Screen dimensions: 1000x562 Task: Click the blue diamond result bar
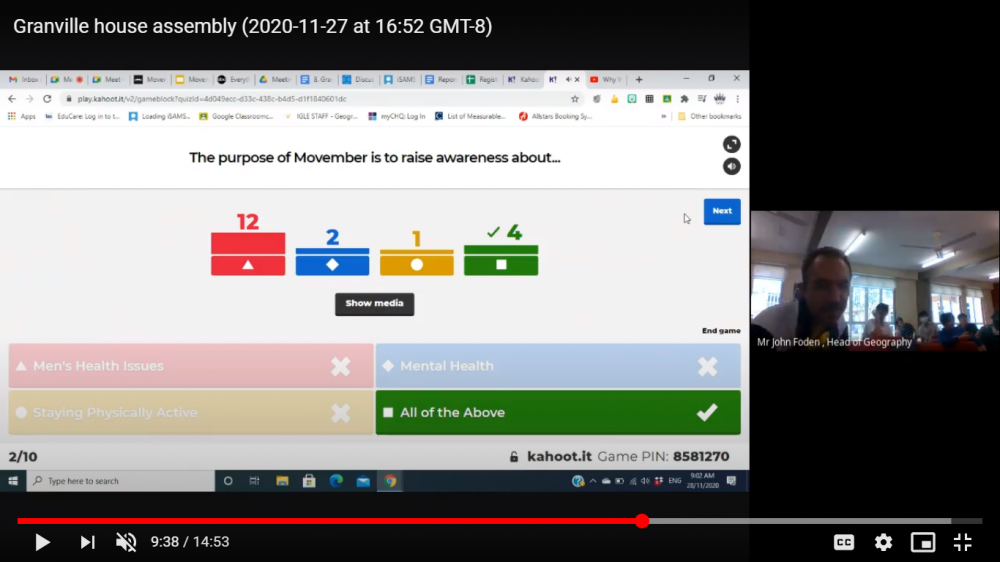pos(332,262)
